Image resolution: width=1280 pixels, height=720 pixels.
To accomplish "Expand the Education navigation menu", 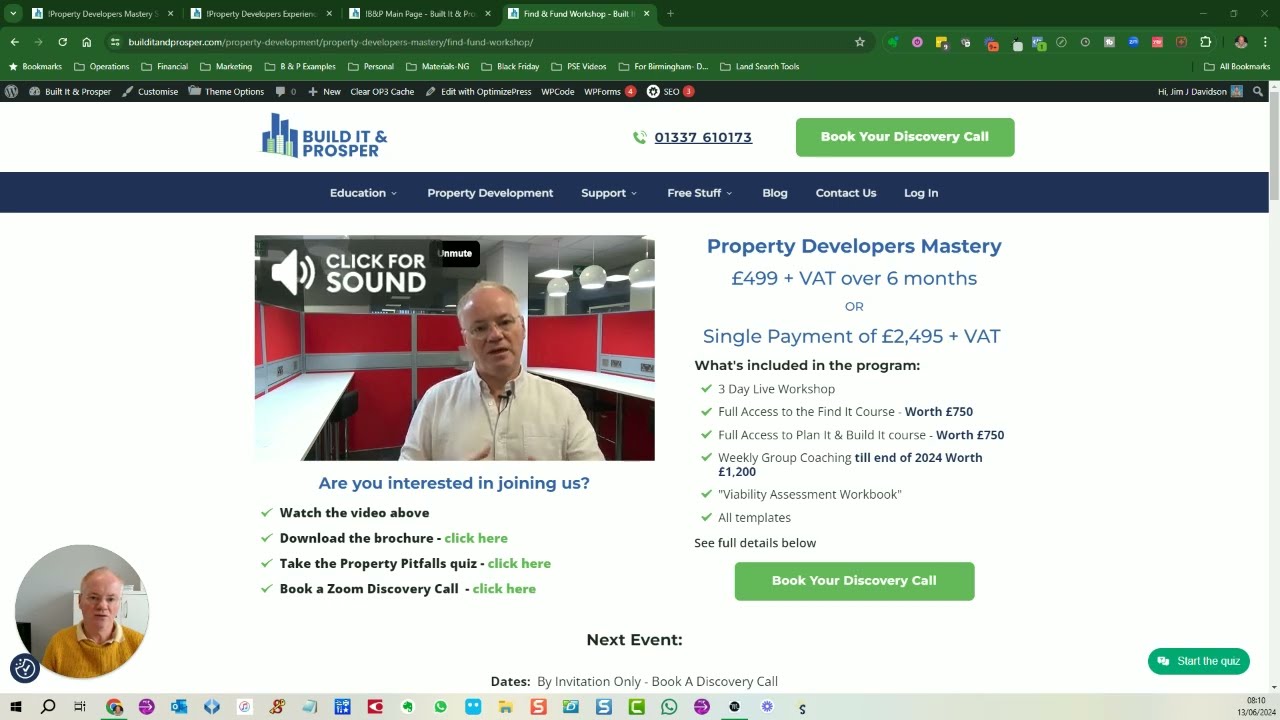I will [x=363, y=193].
